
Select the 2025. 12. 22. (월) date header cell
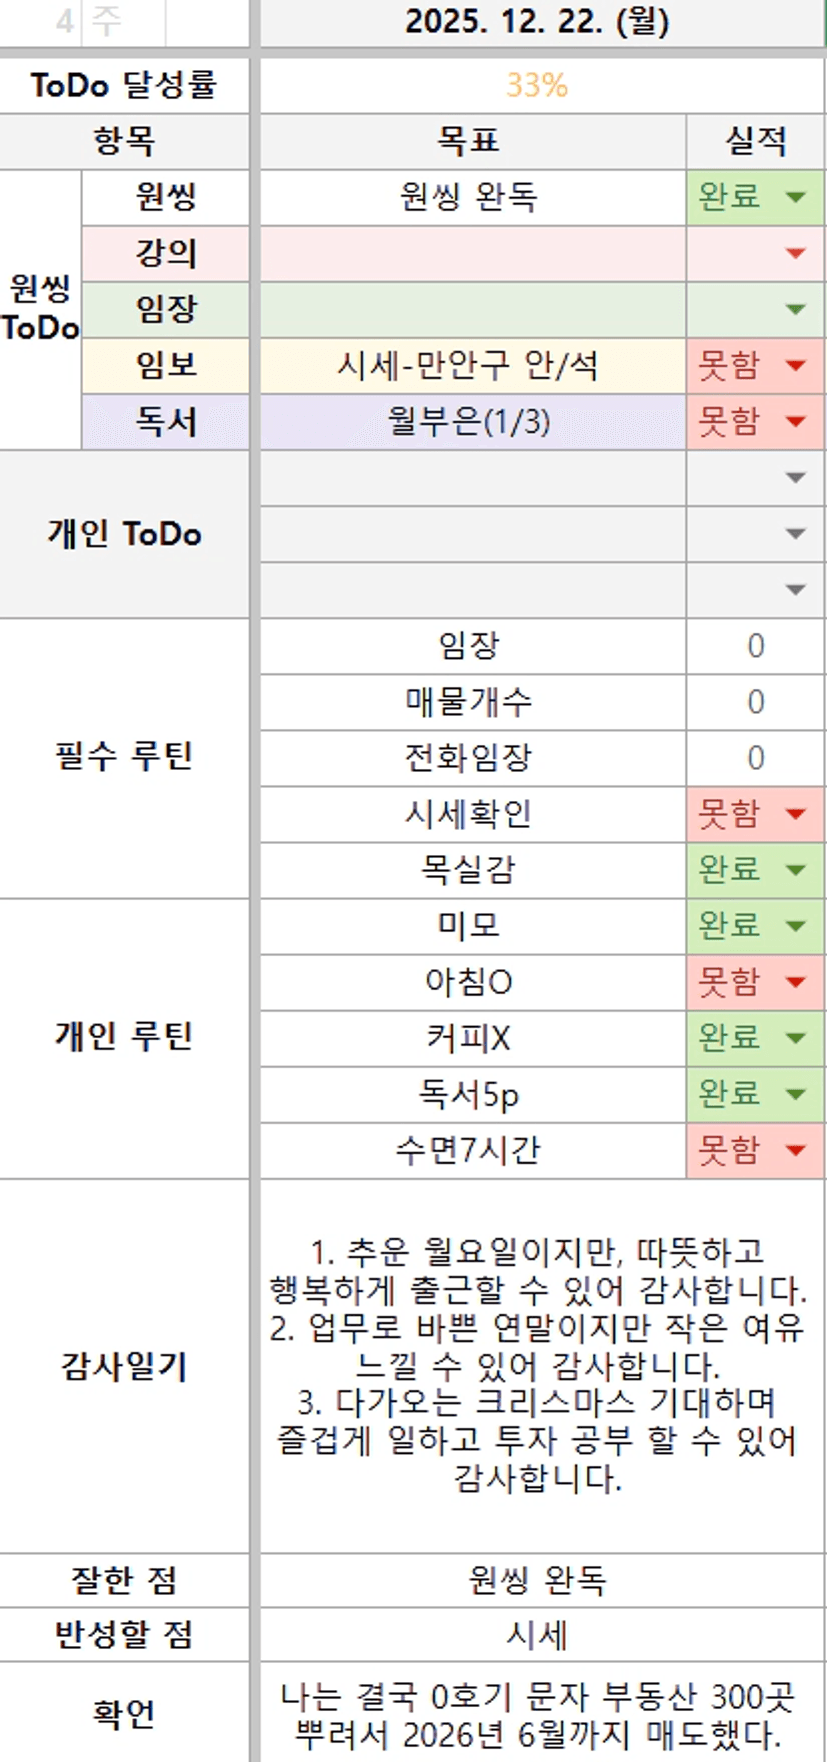(x=538, y=22)
